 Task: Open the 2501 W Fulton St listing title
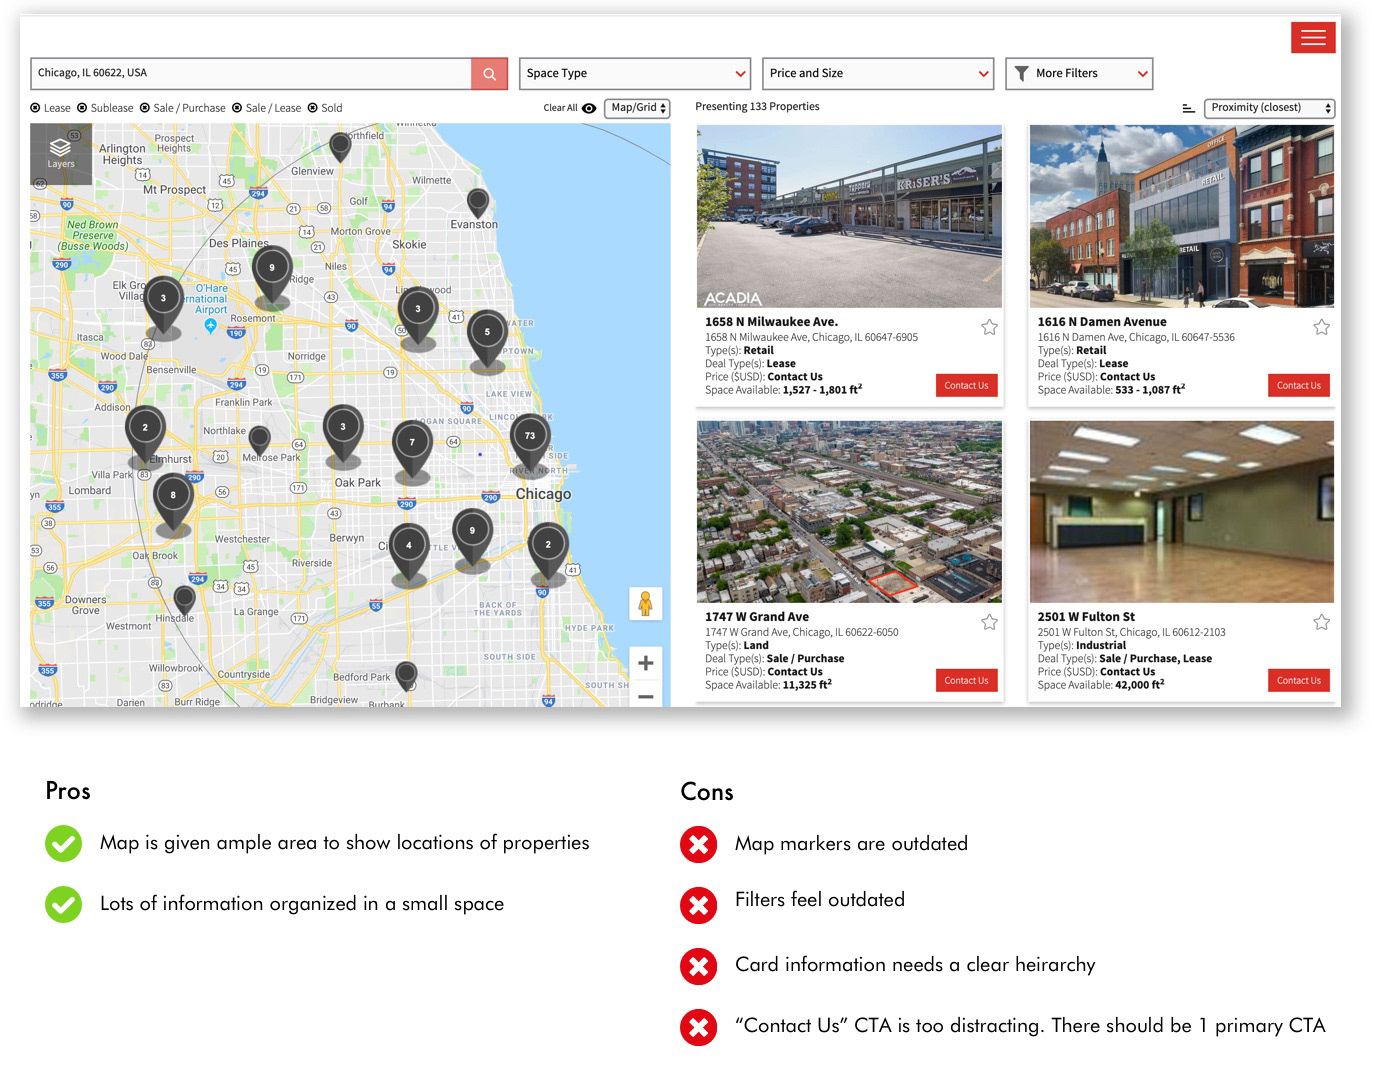tap(1086, 617)
